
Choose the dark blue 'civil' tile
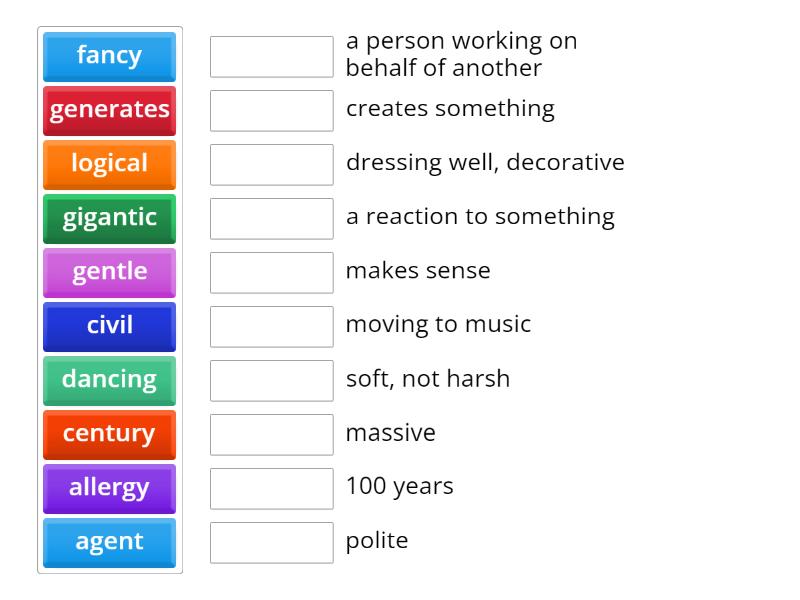click(x=109, y=326)
